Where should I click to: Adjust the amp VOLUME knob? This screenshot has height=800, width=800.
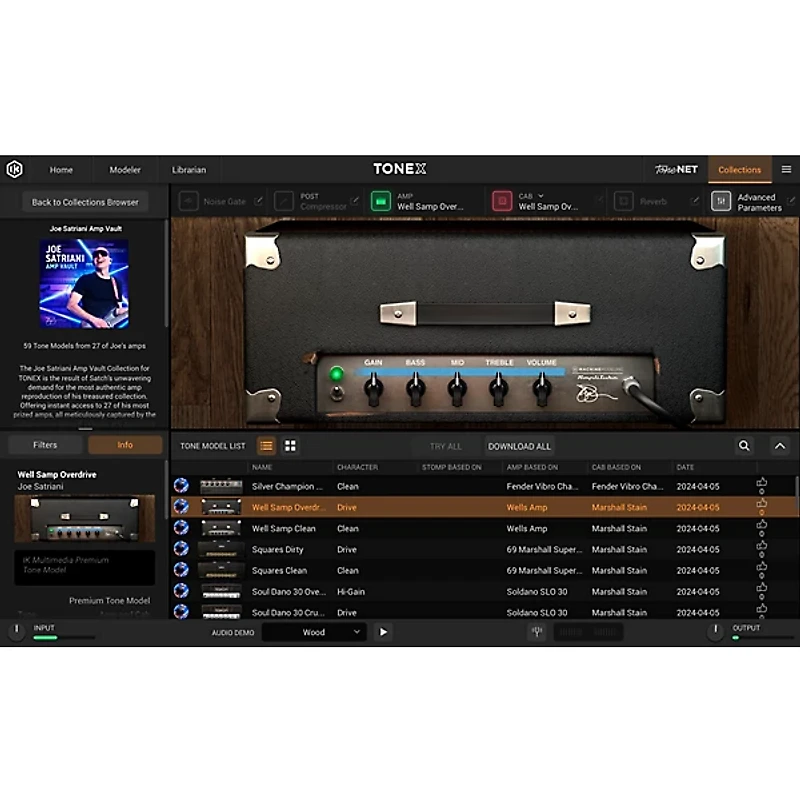click(x=541, y=390)
